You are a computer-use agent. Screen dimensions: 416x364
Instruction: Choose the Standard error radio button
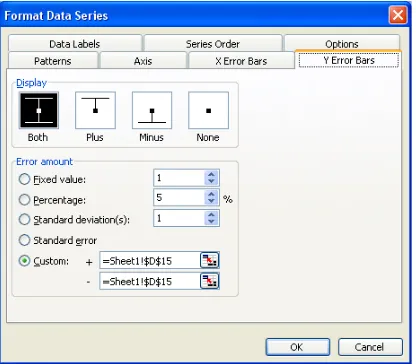pos(24,240)
